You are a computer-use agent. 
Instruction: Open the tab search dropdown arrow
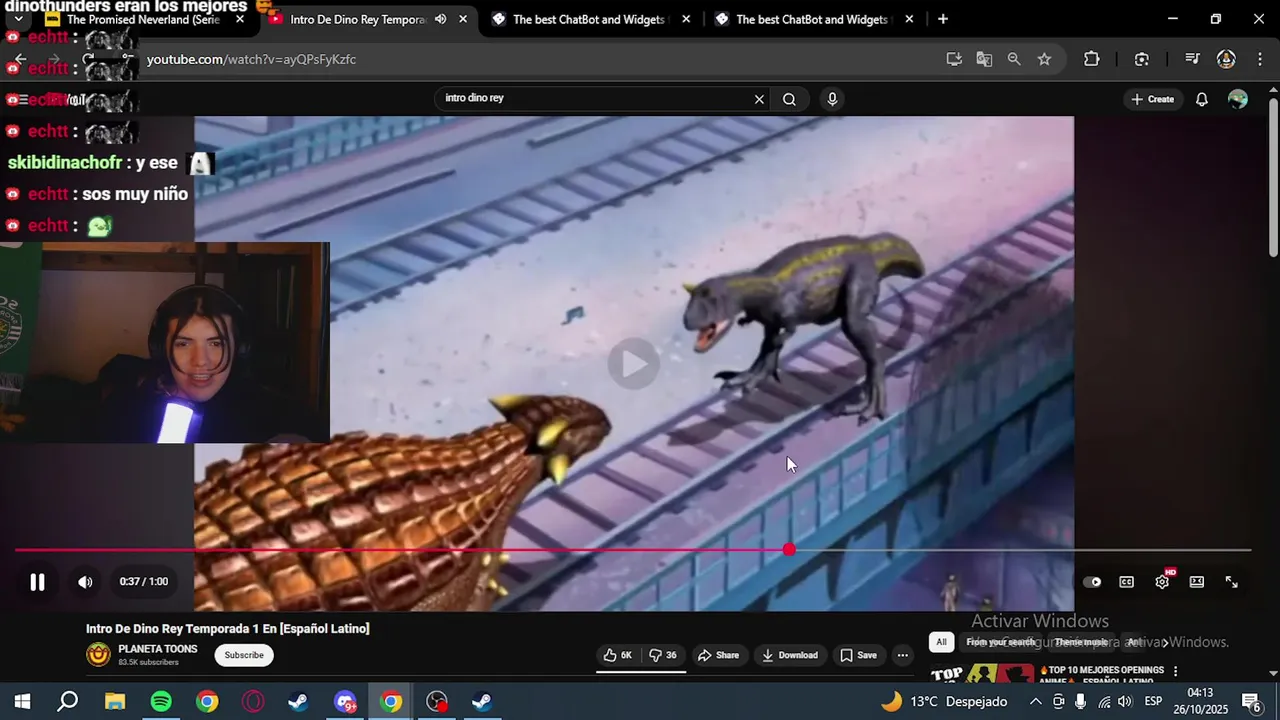[18, 19]
